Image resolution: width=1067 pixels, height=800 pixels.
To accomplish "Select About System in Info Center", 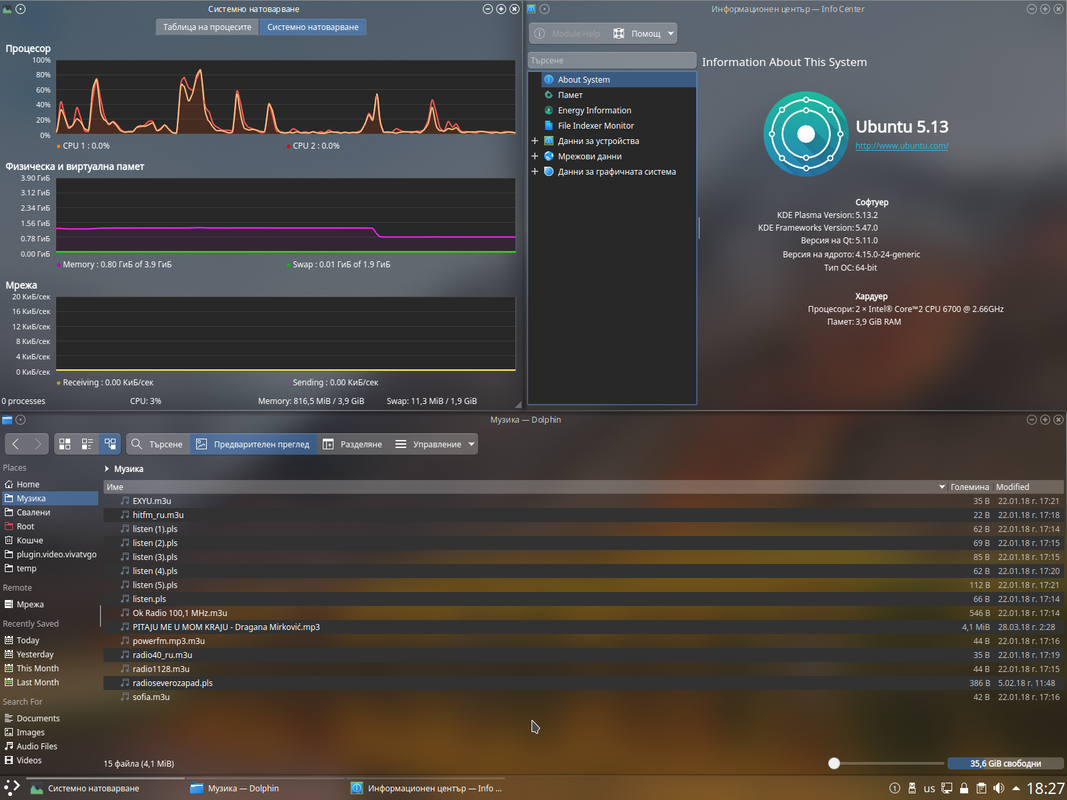I will pos(619,80).
